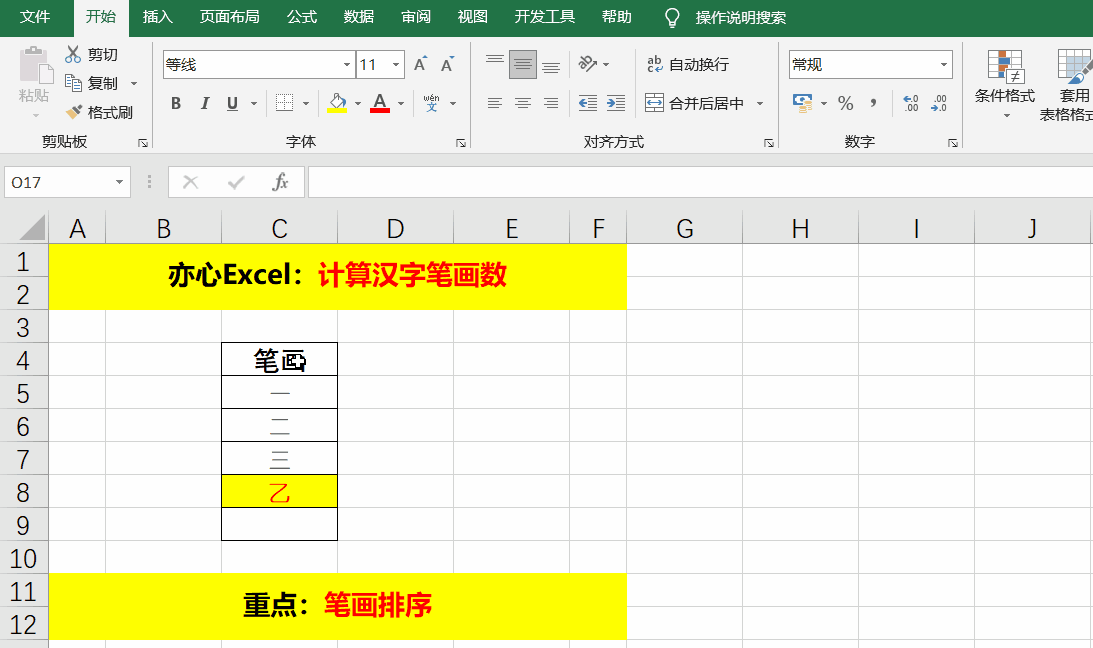Click Format as Table (套用表格格式)

point(1066,85)
